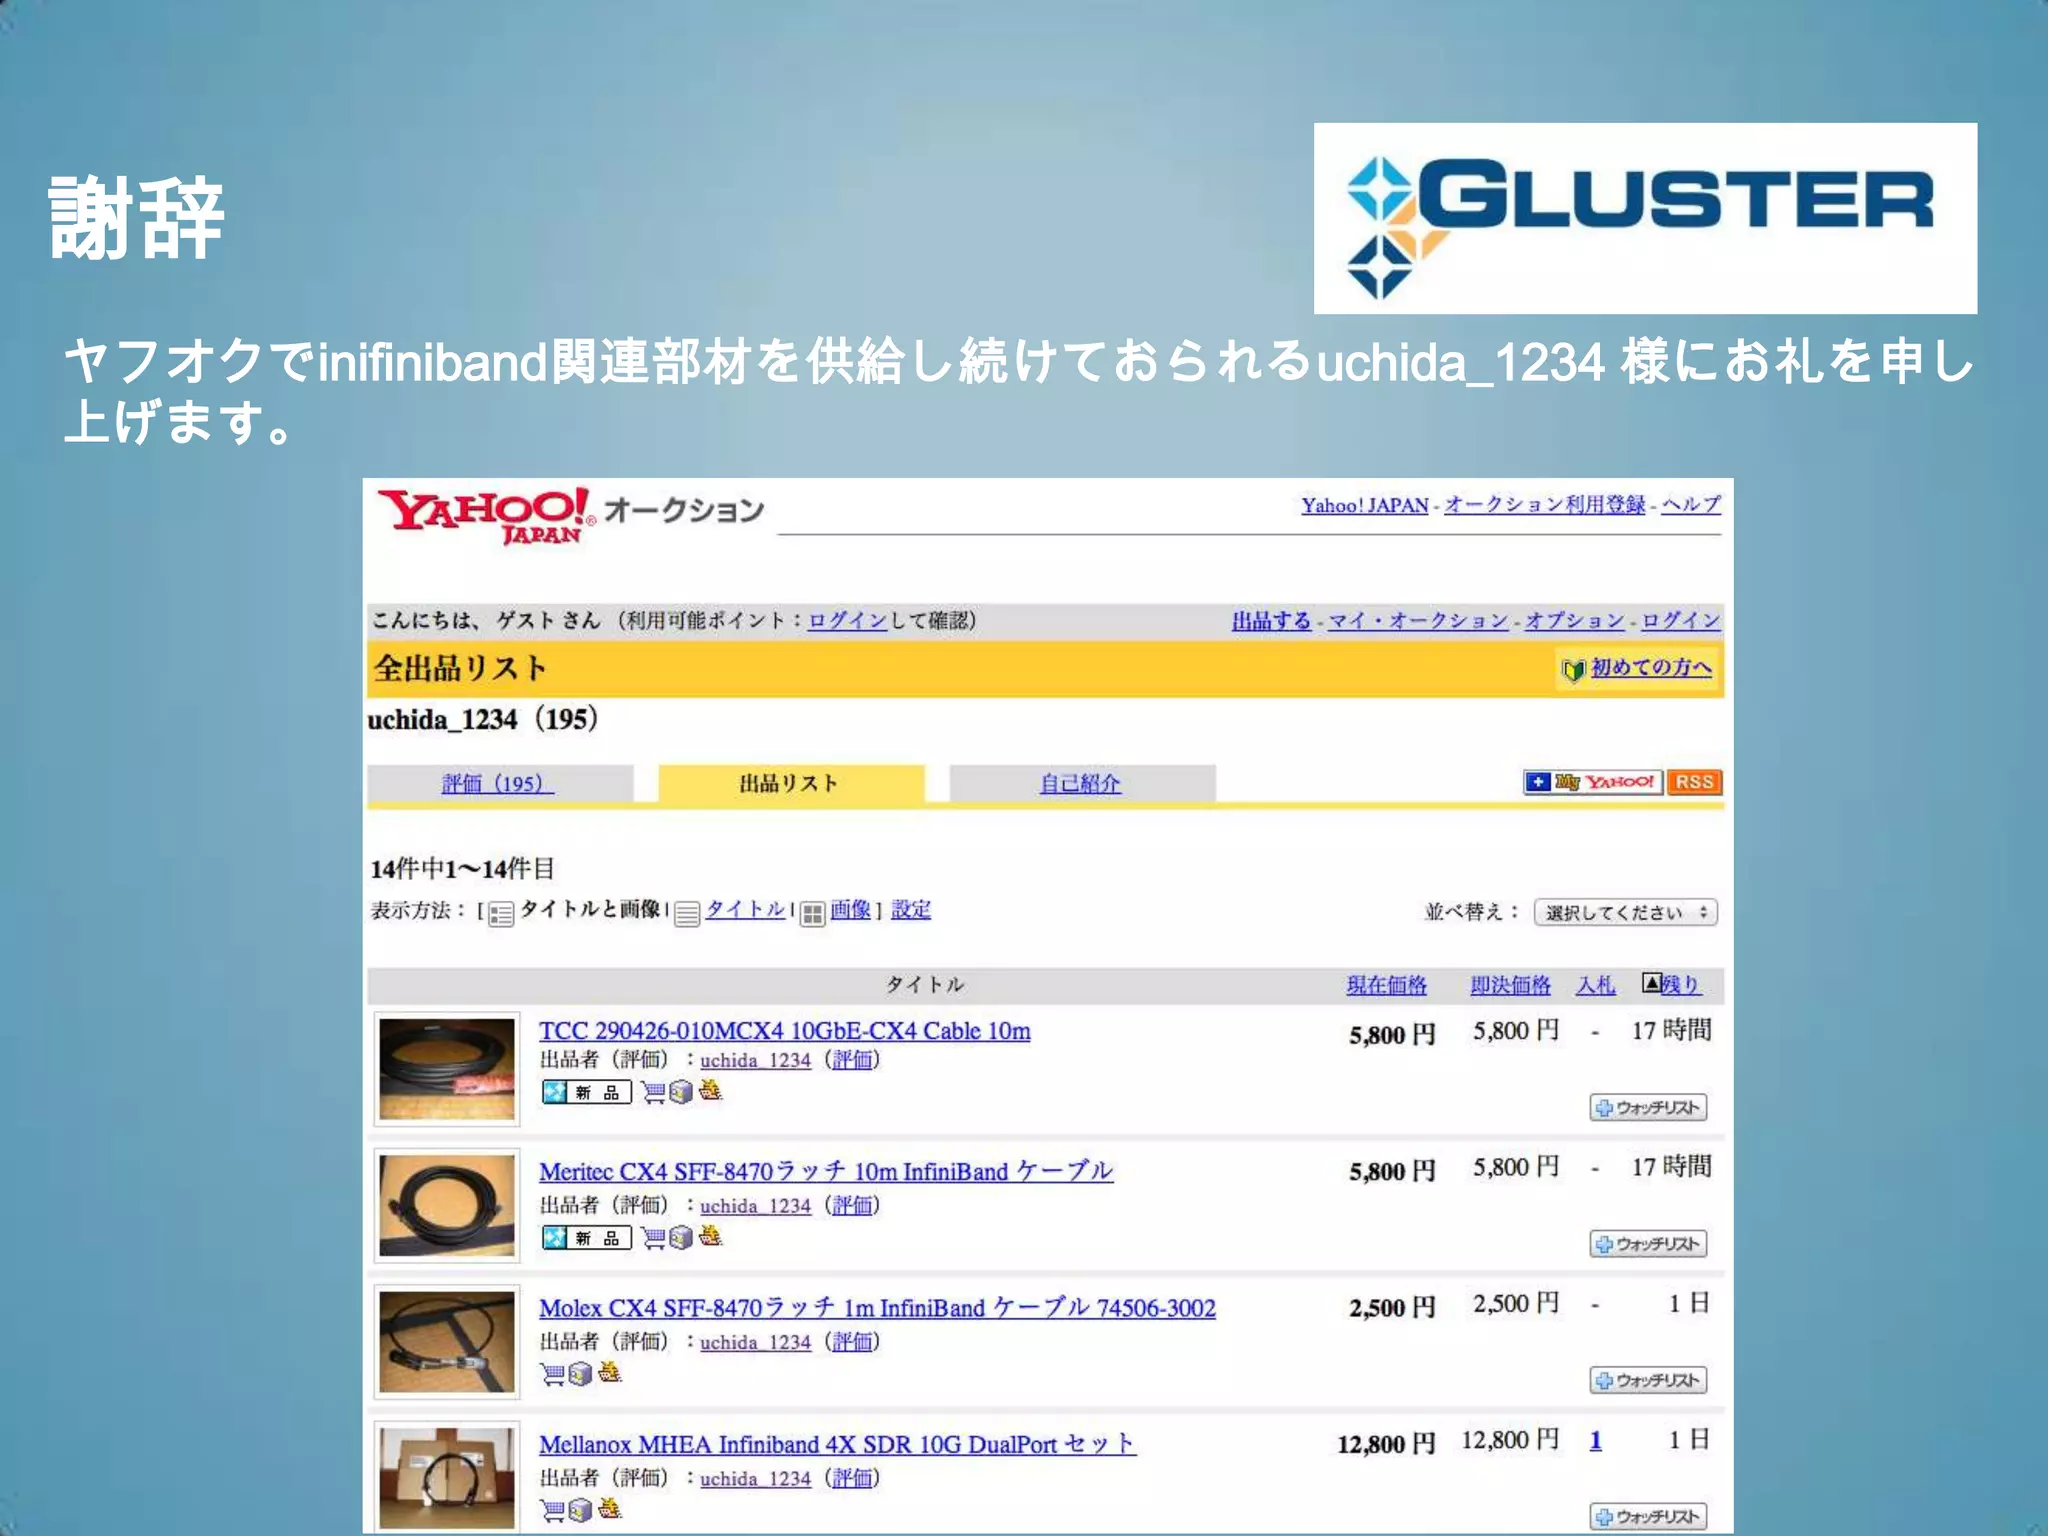Add TCC cable to watchlist
Image resolution: width=2048 pixels, height=1536 pixels.
(x=1648, y=1107)
